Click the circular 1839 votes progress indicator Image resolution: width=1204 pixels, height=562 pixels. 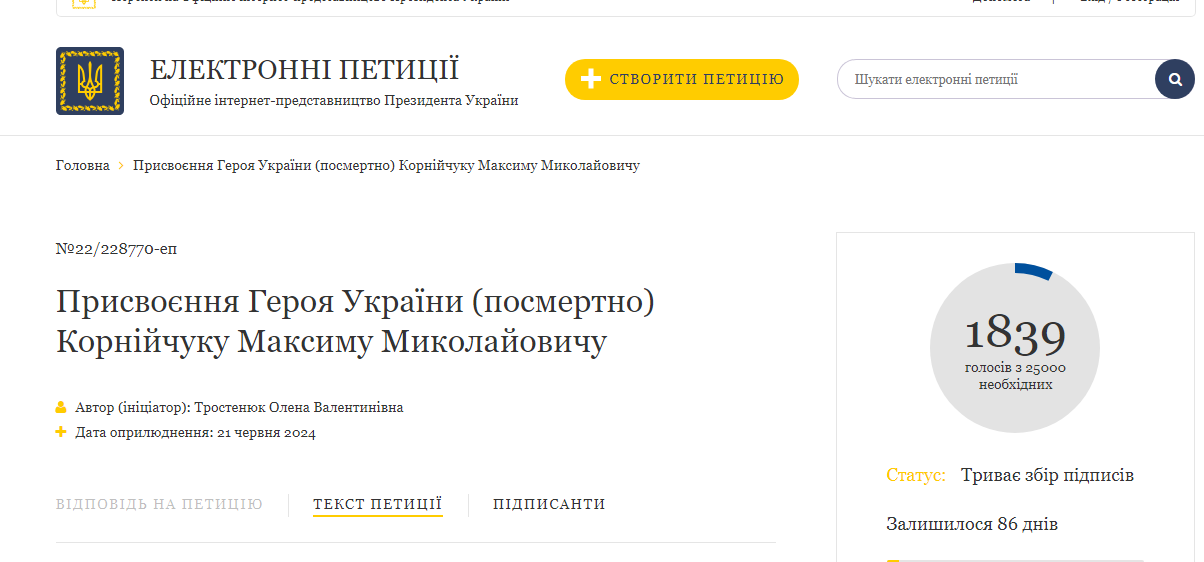point(1014,348)
